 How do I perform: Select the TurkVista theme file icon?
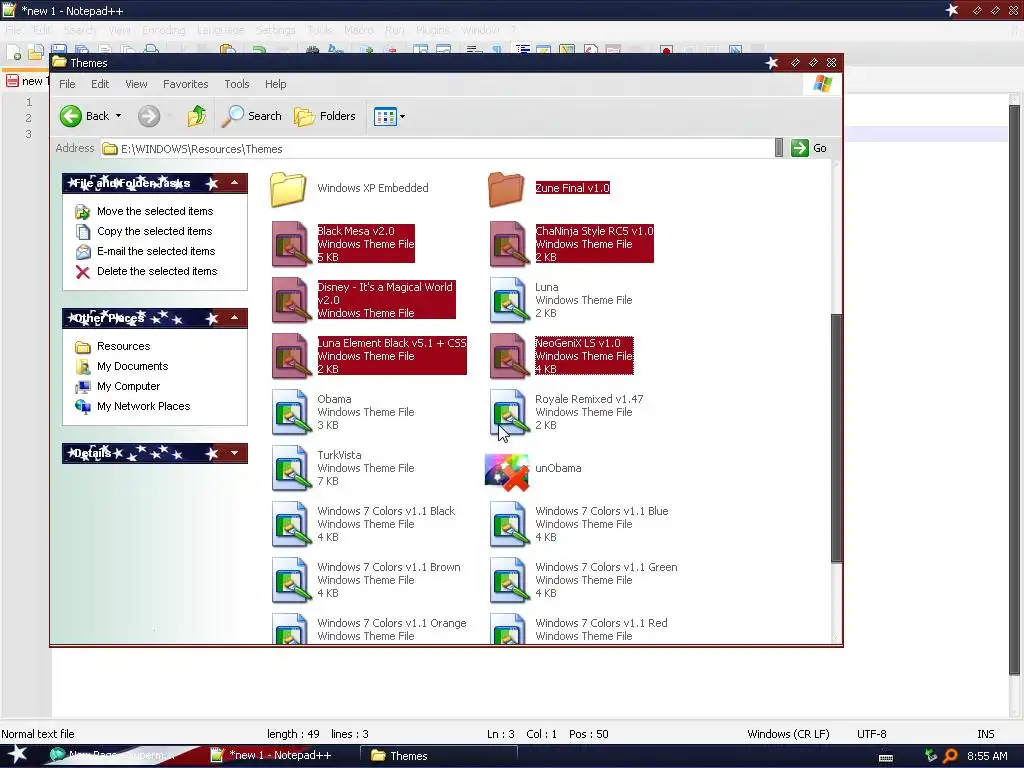tap(291, 468)
